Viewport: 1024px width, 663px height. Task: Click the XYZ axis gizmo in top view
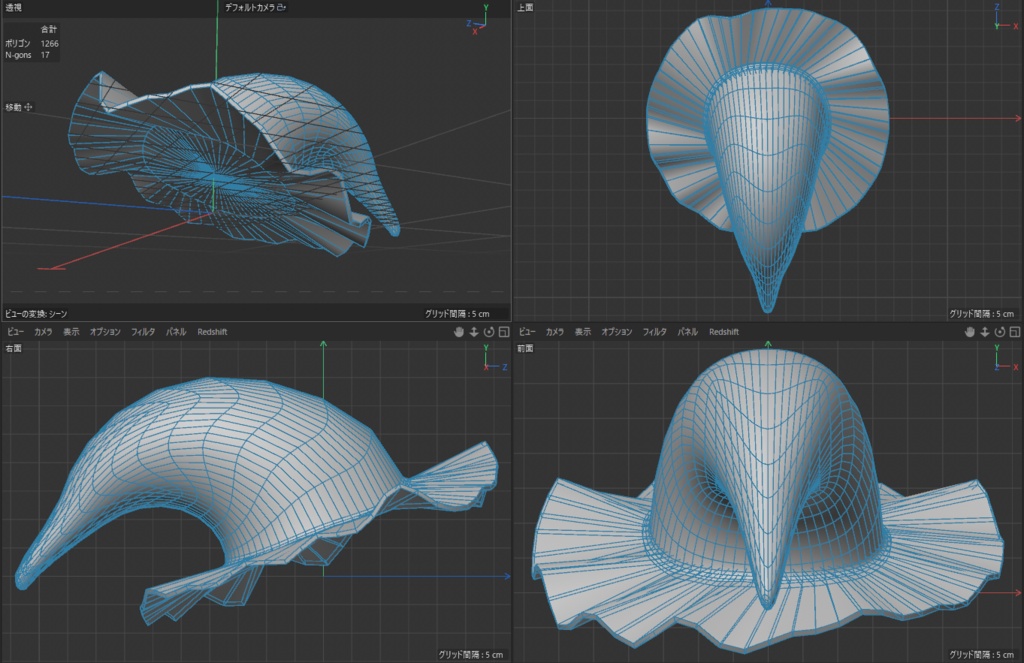tap(1001, 20)
